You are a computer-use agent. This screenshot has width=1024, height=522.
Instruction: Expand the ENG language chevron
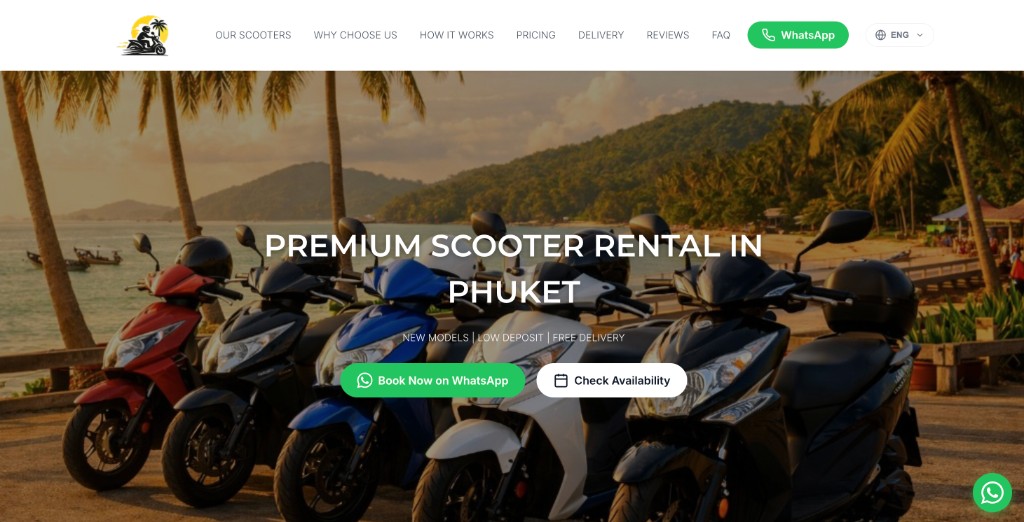click(920, 35)
